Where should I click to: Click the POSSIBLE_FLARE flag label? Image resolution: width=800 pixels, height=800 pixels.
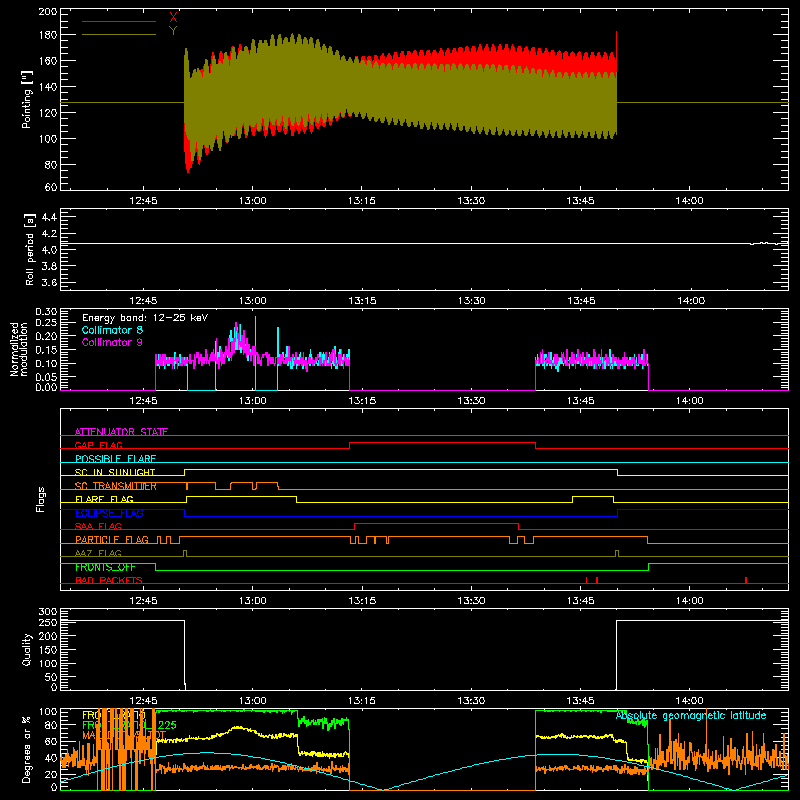tap(115, 459)
